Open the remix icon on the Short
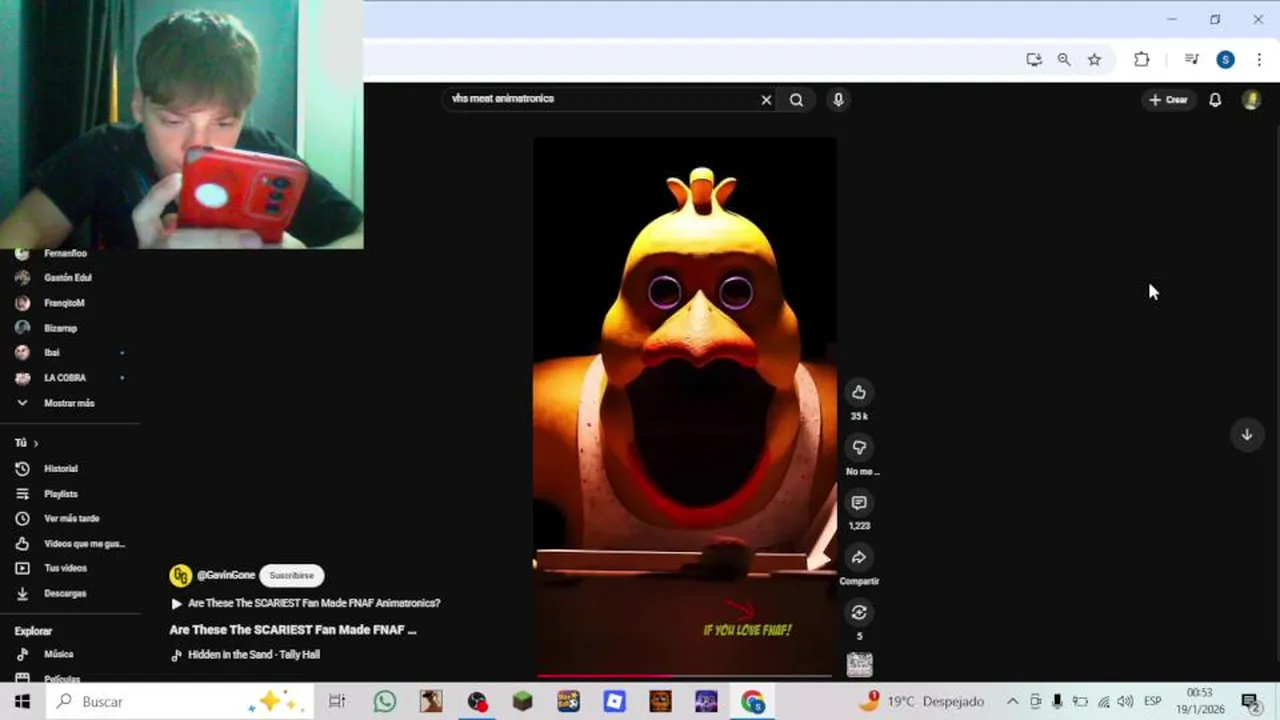Image resolution: width=1280 pixels, height=720 pixels. click(858, 613)
